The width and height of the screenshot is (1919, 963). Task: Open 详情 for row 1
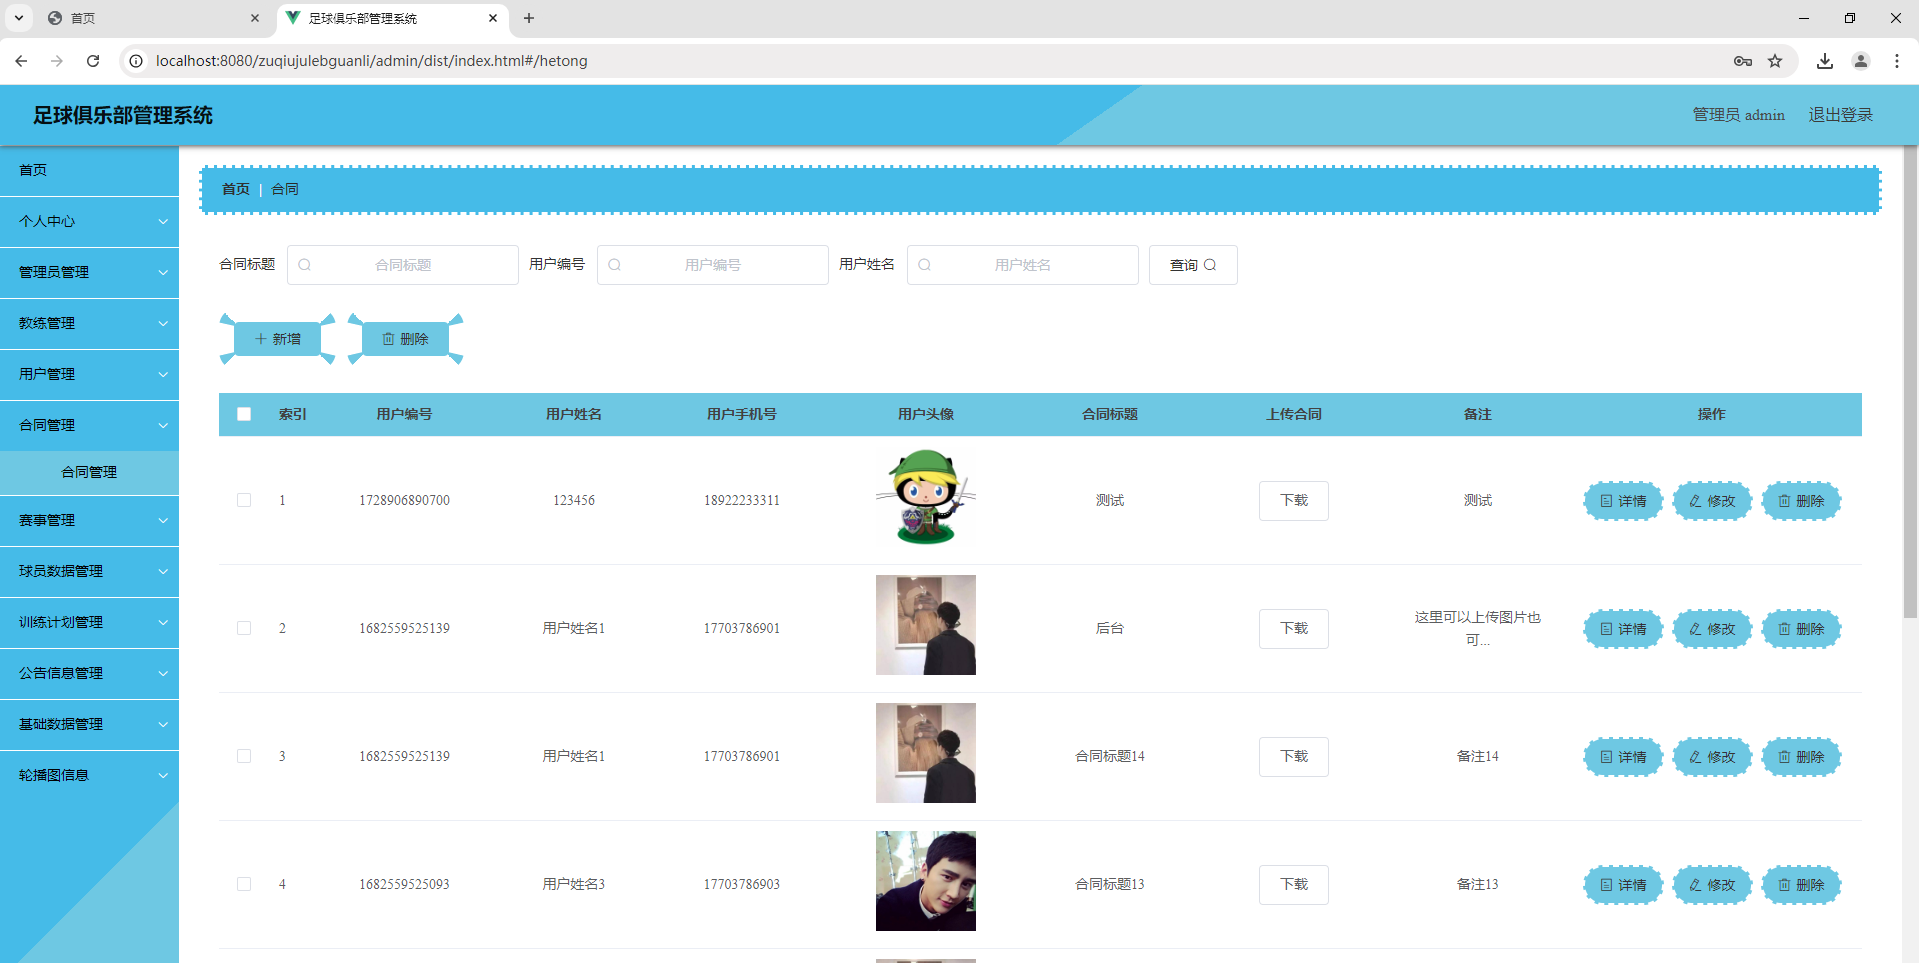click(x=1623, y=501)
